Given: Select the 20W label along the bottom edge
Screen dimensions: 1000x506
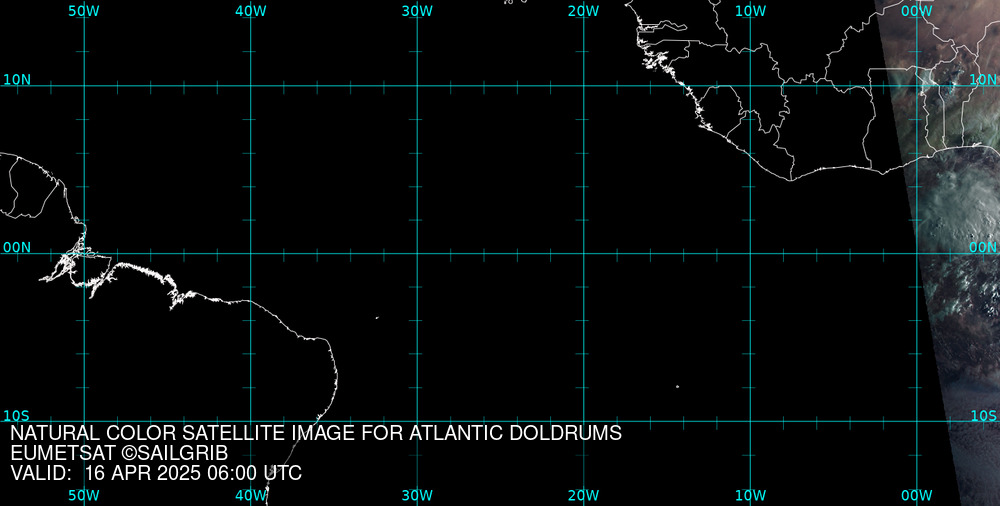Looking at the screenshot, I should tap(584, 496).
